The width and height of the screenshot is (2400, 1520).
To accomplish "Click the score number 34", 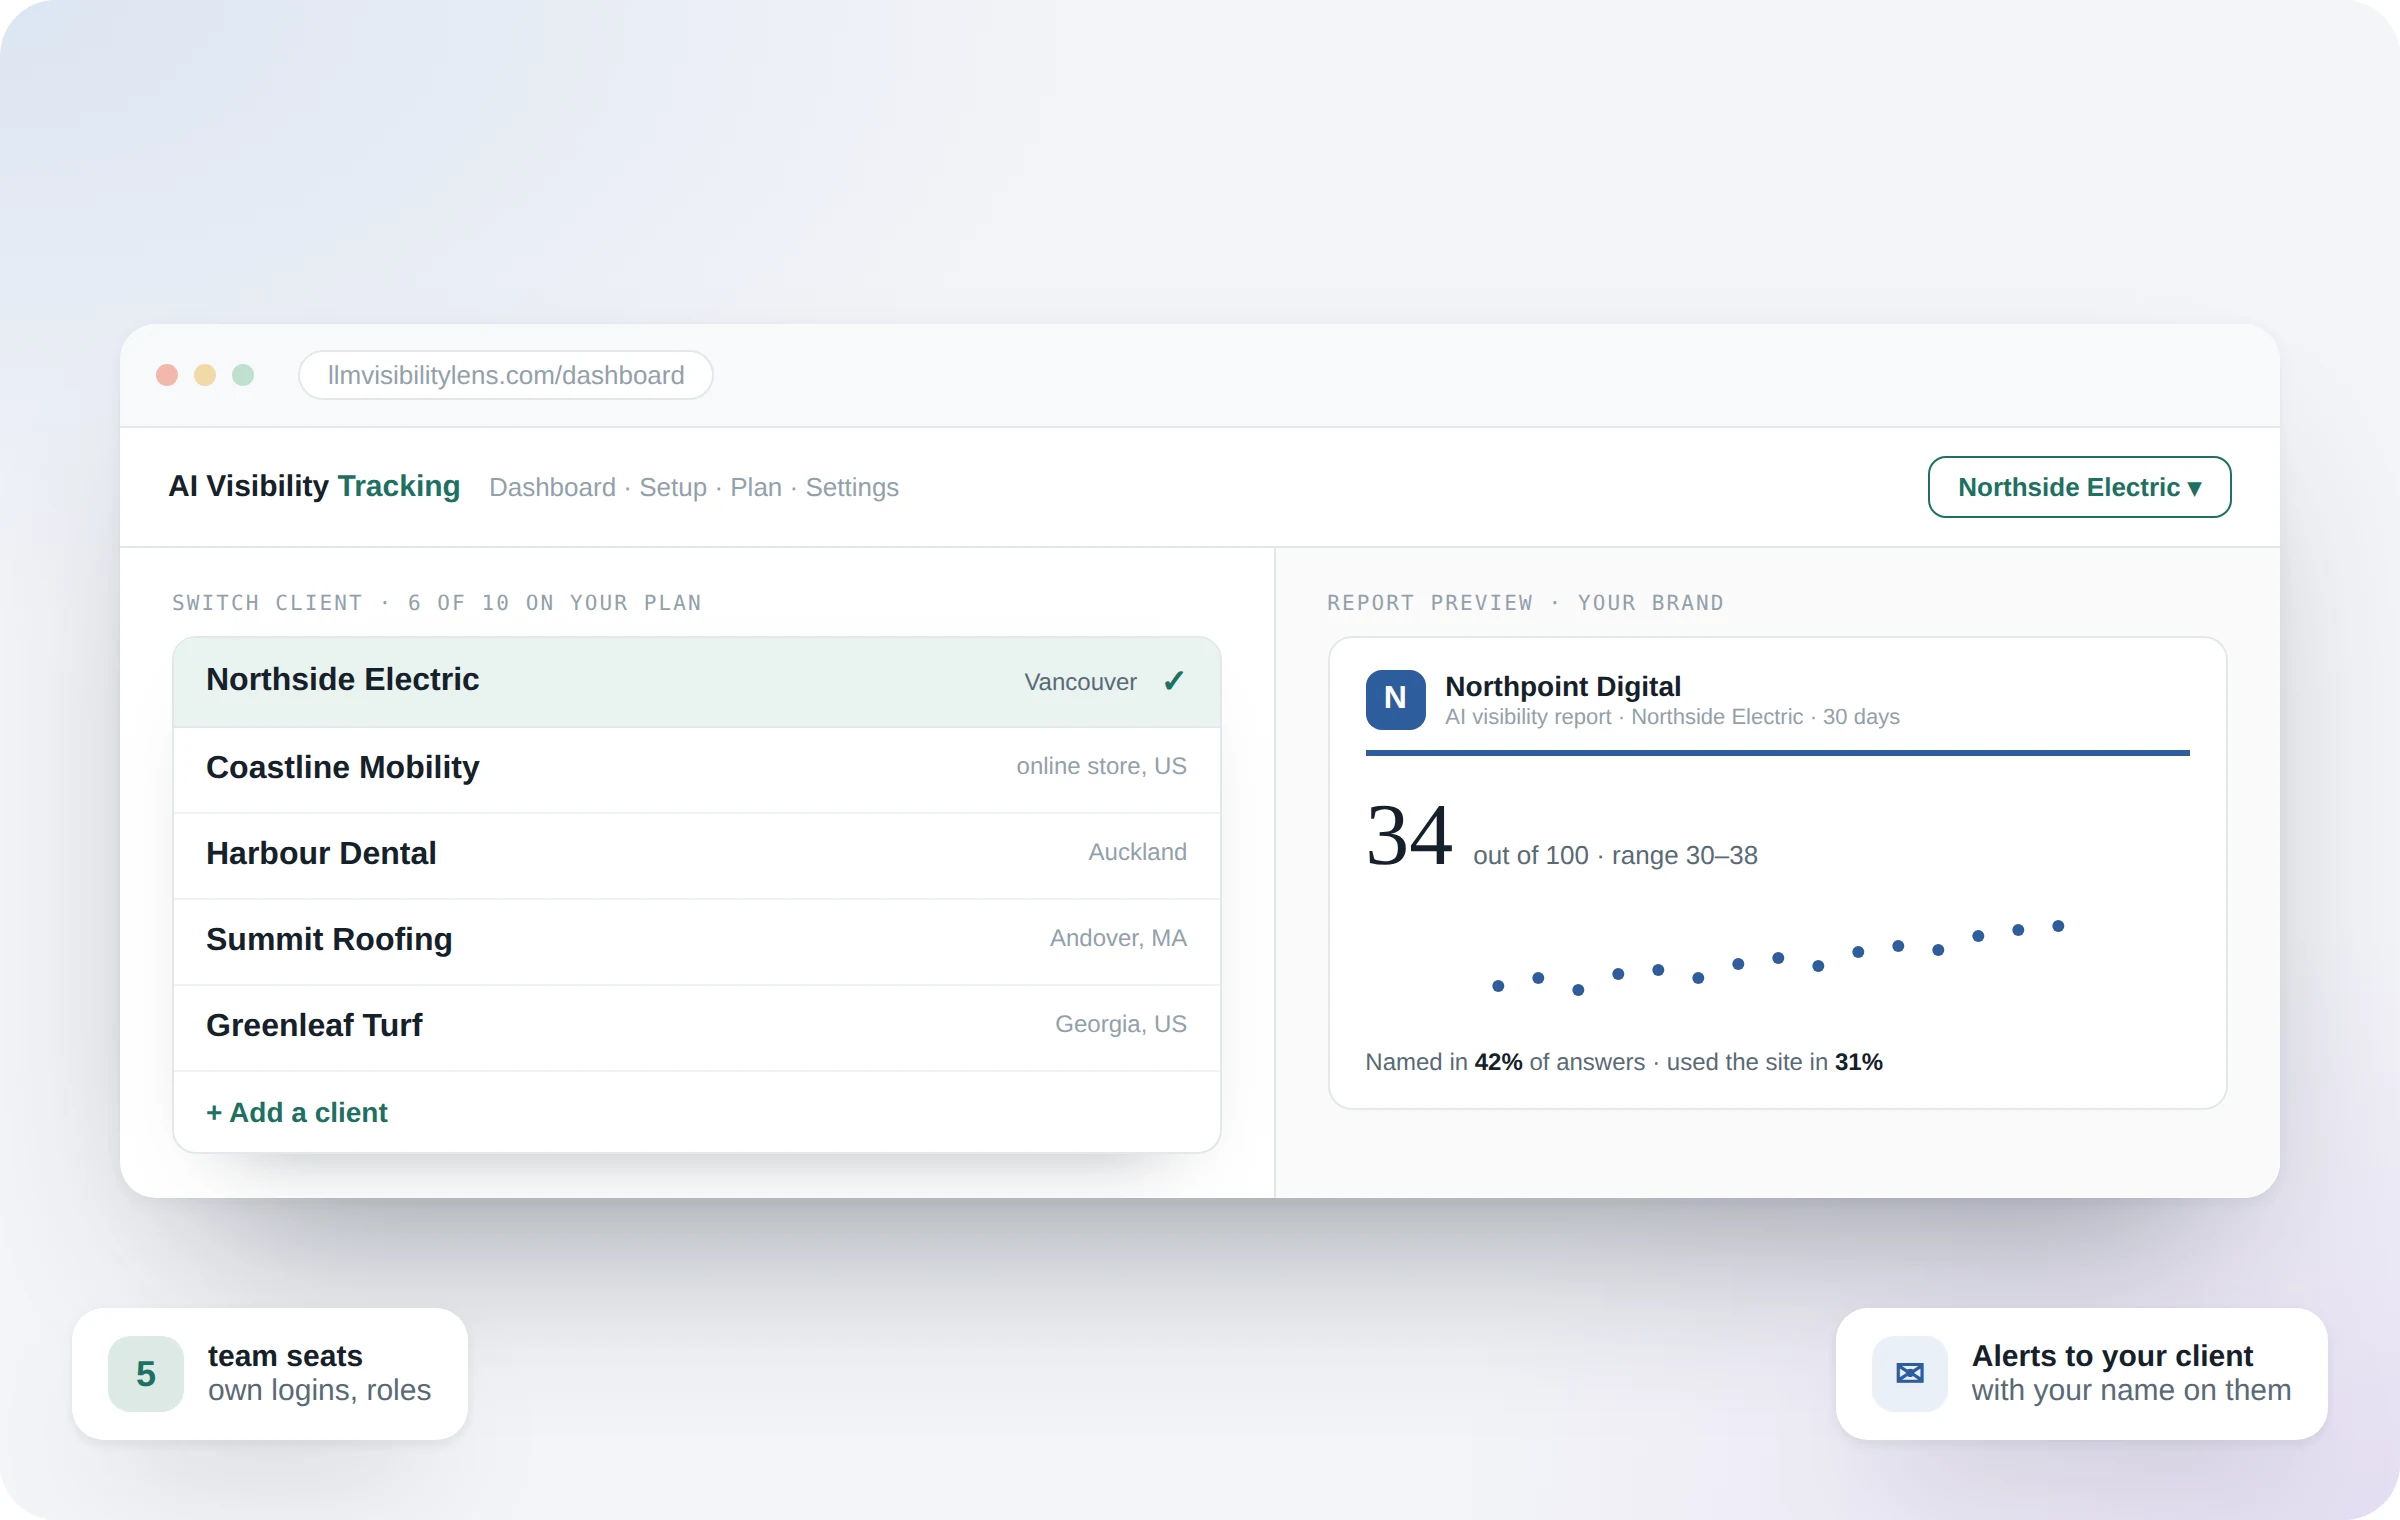I will (1409, 836).
